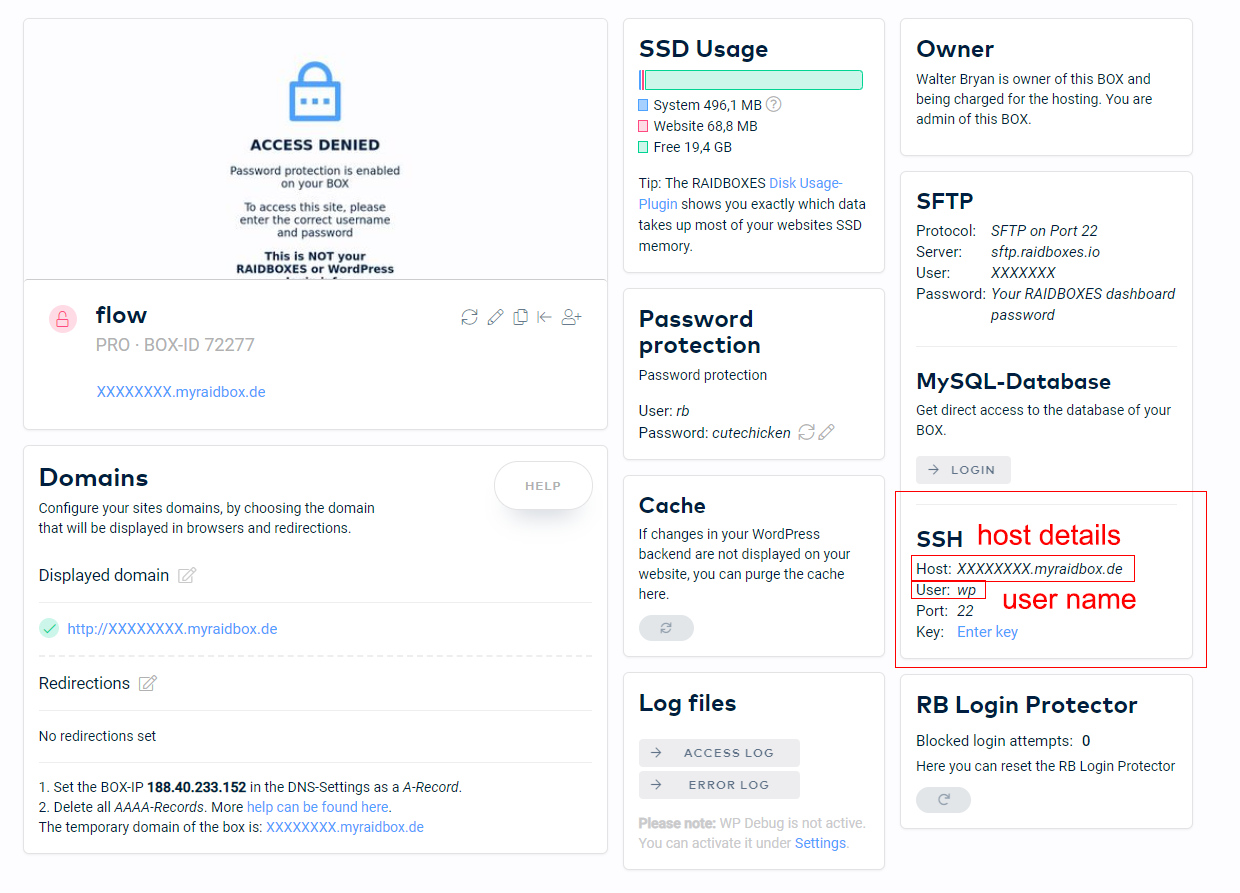
Task: Click the 'Website 68,8 MB' legend text
Action: (705, 126)
